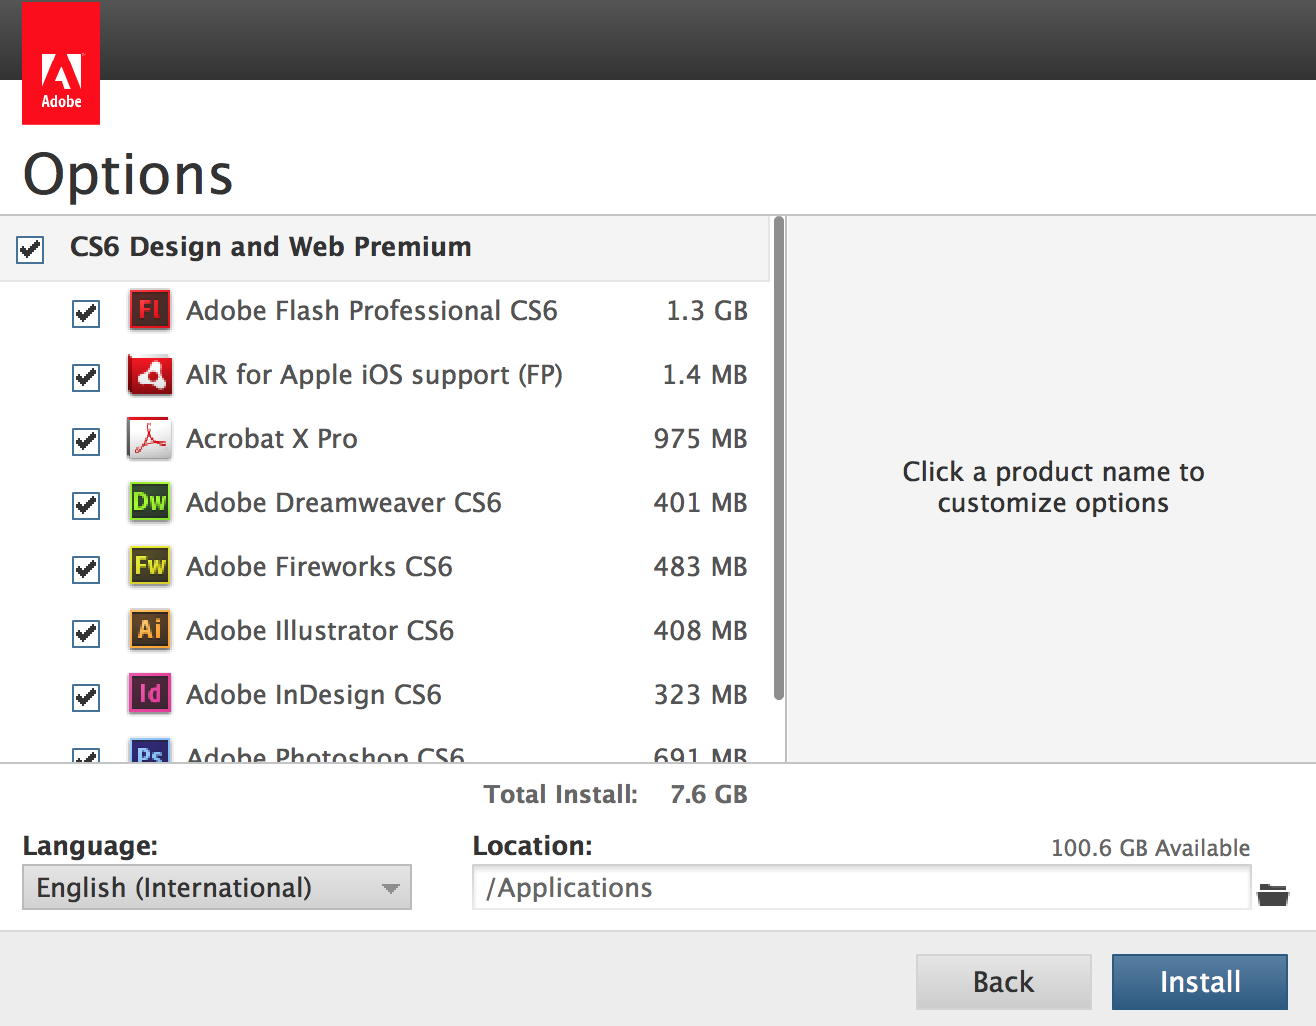Image resolution: width=1316 pixels, height=1026 pixels.
Task: Click the Dreamweaver CS6 icon
Action: point(150,502)
